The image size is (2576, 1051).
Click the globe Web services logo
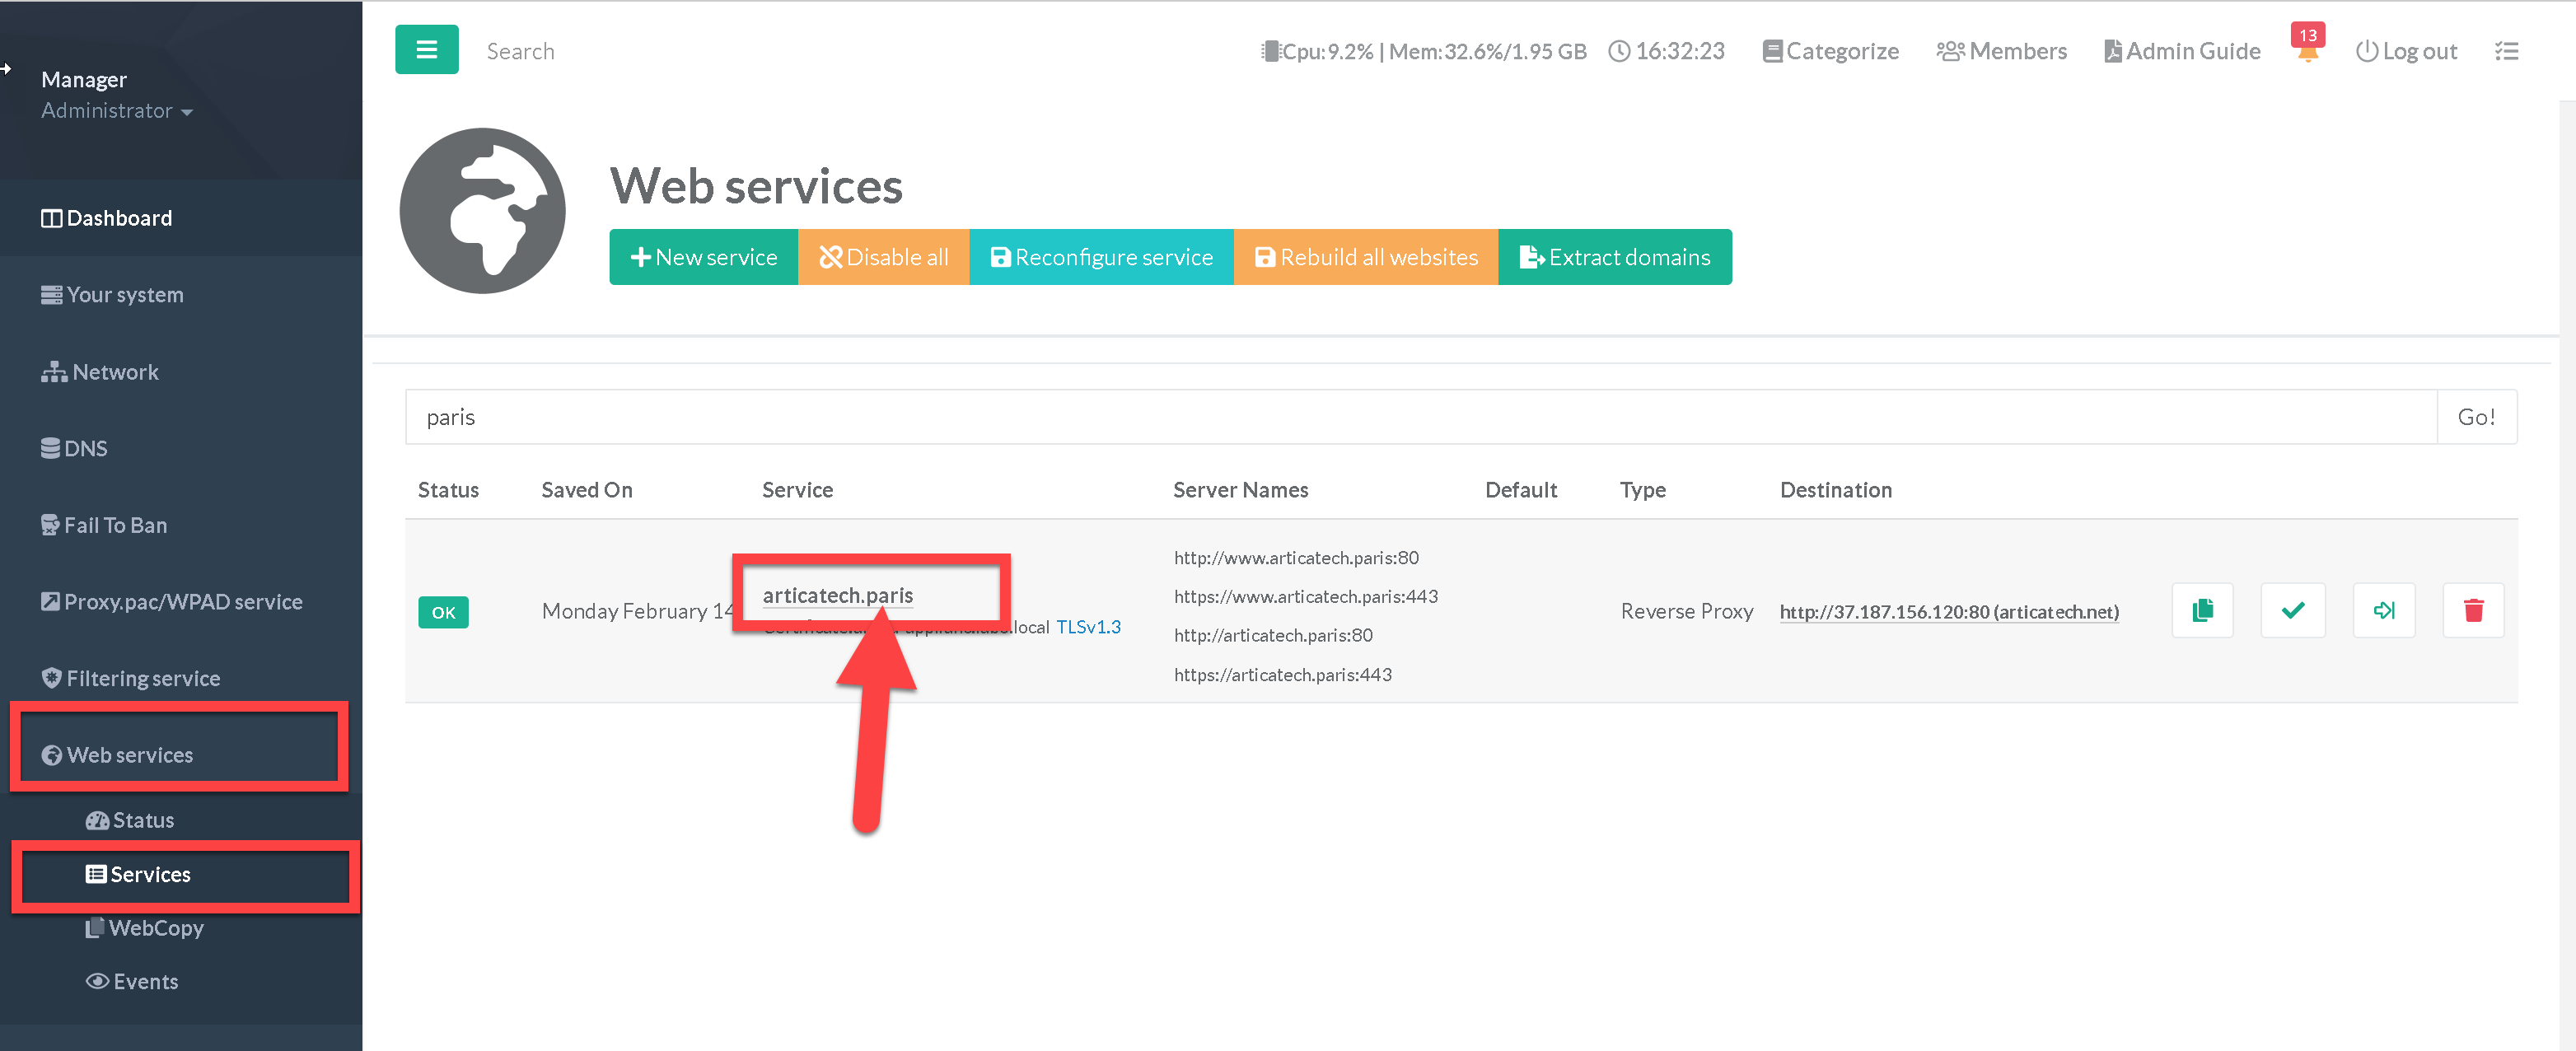coord(482,210)
